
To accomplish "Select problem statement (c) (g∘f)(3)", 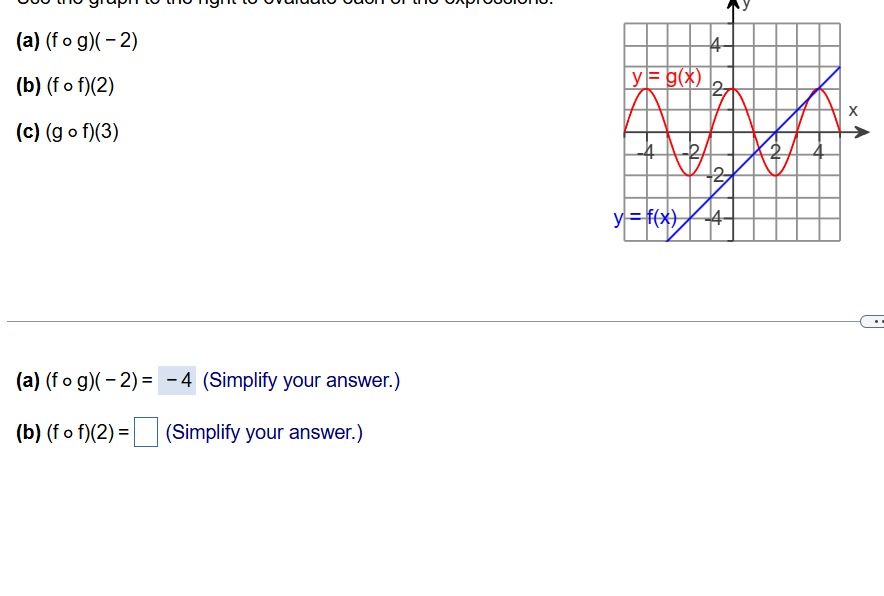I will coord(68,132).
